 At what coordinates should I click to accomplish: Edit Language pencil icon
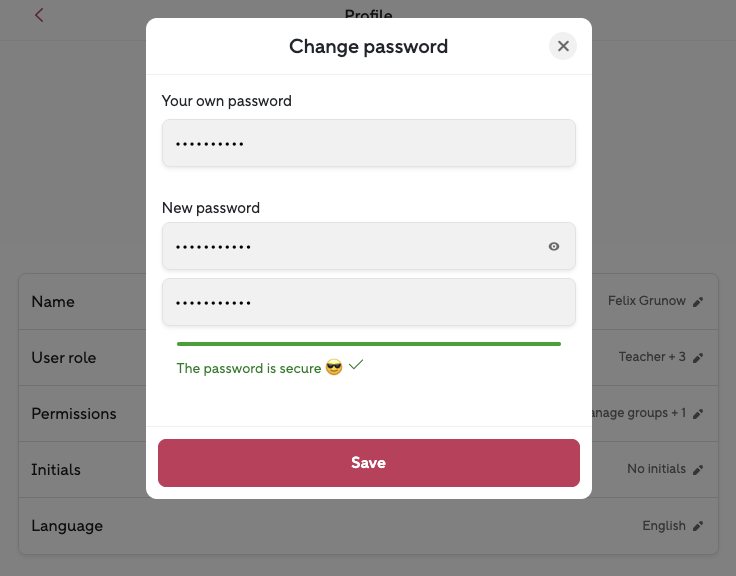pos(698,525)
